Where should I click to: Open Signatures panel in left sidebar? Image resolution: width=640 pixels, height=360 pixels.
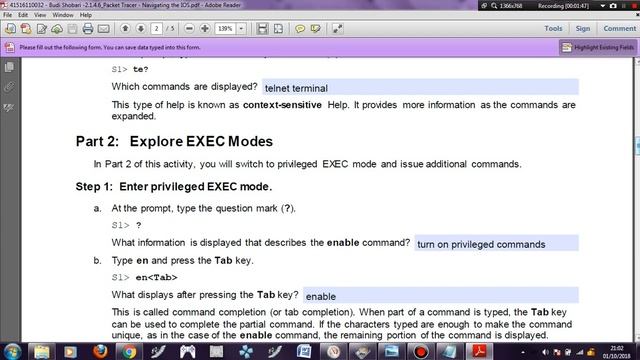[x=9, y=108]
